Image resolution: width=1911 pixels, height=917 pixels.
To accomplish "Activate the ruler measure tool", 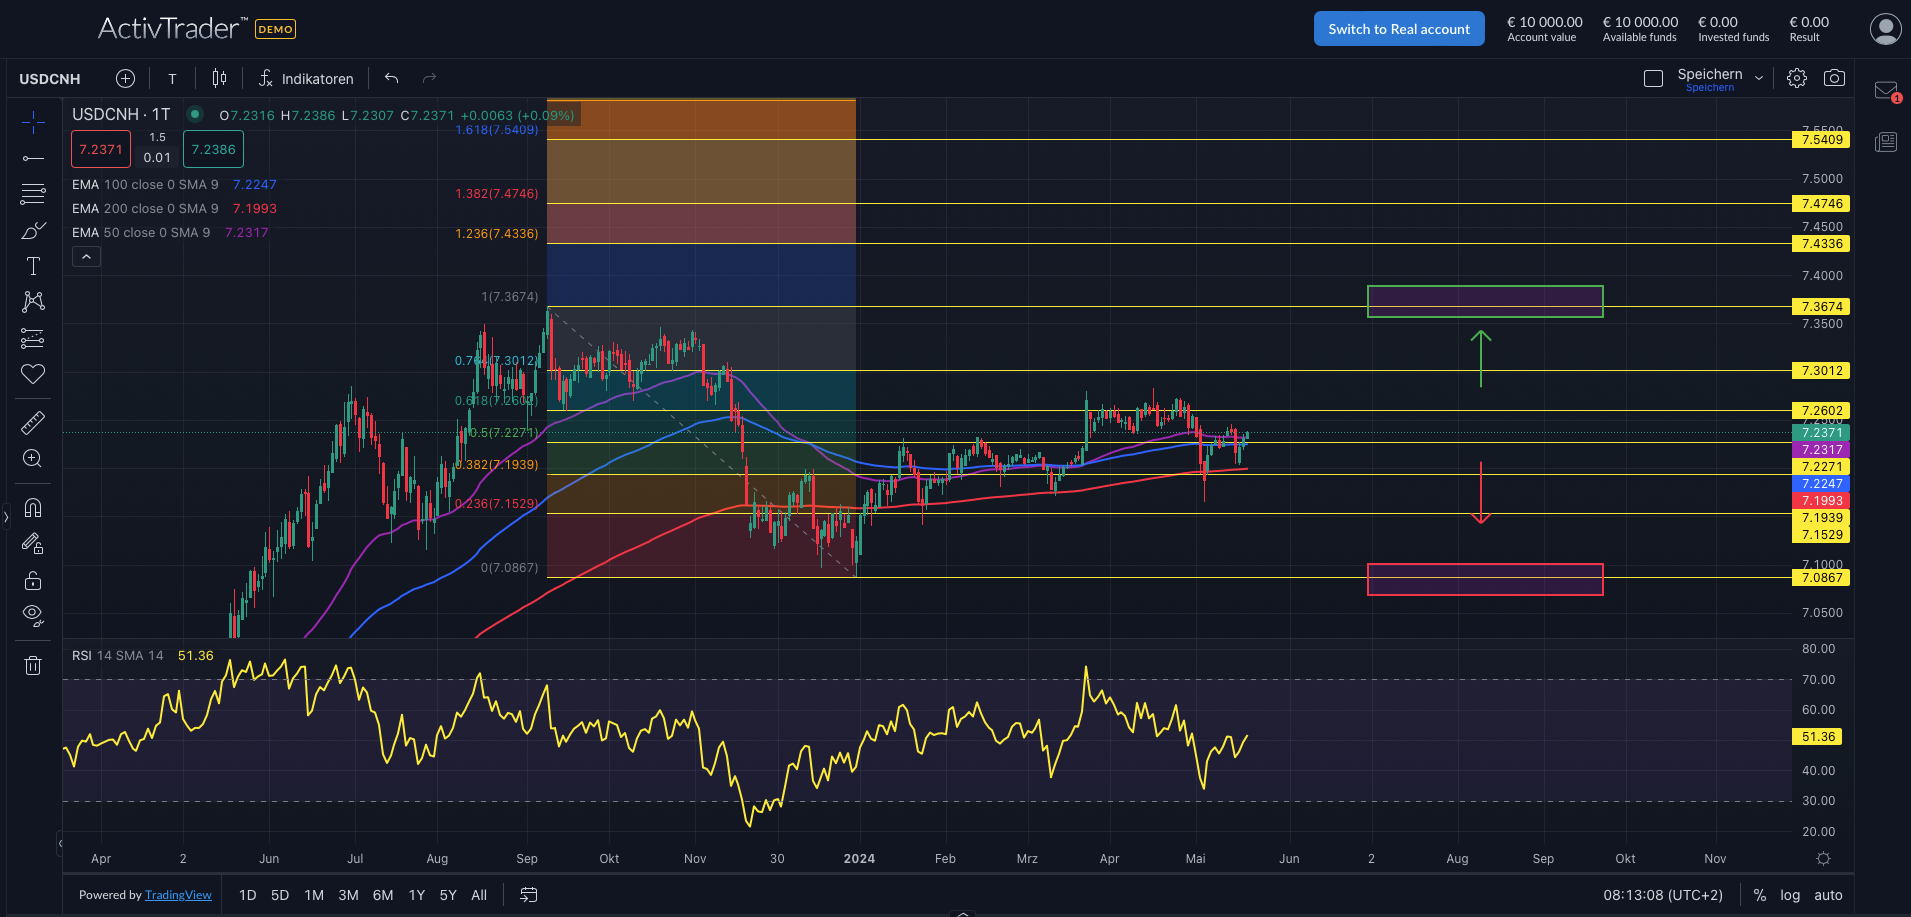I will click(33, 422).
